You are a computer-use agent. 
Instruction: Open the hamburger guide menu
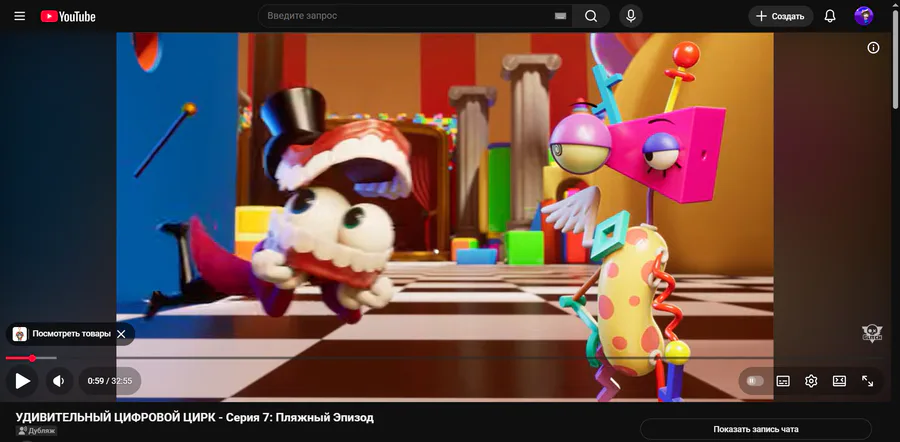click(x=20, y=16)
